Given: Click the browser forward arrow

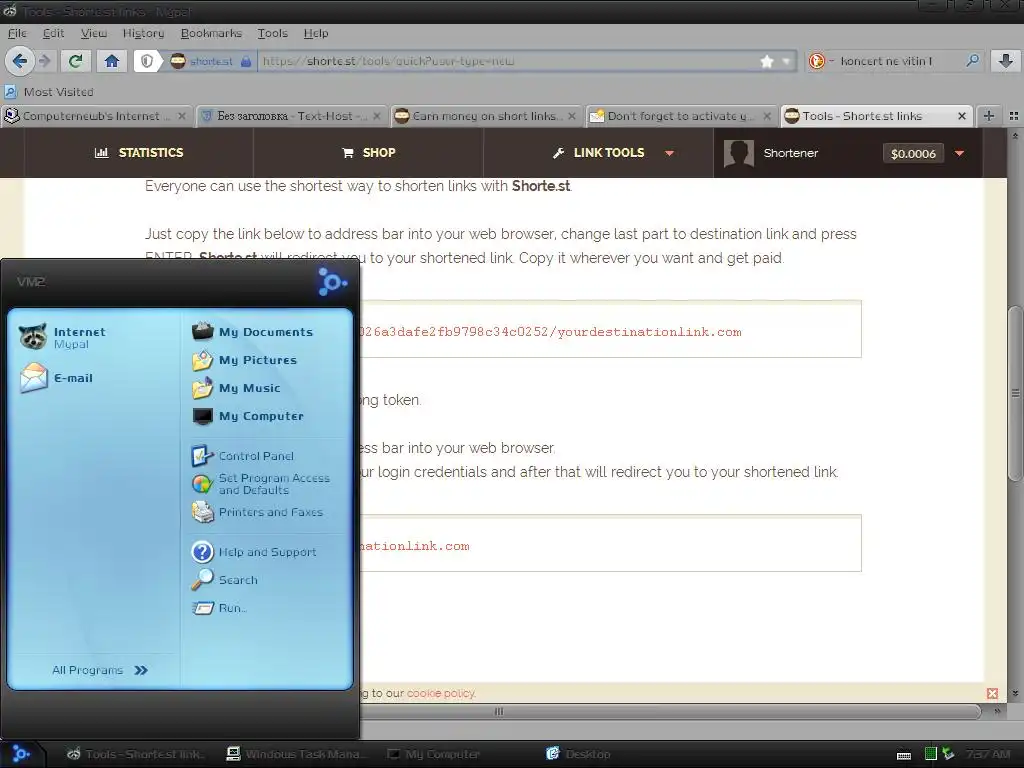Looking at the screenshot, I should tap(44, 61).
